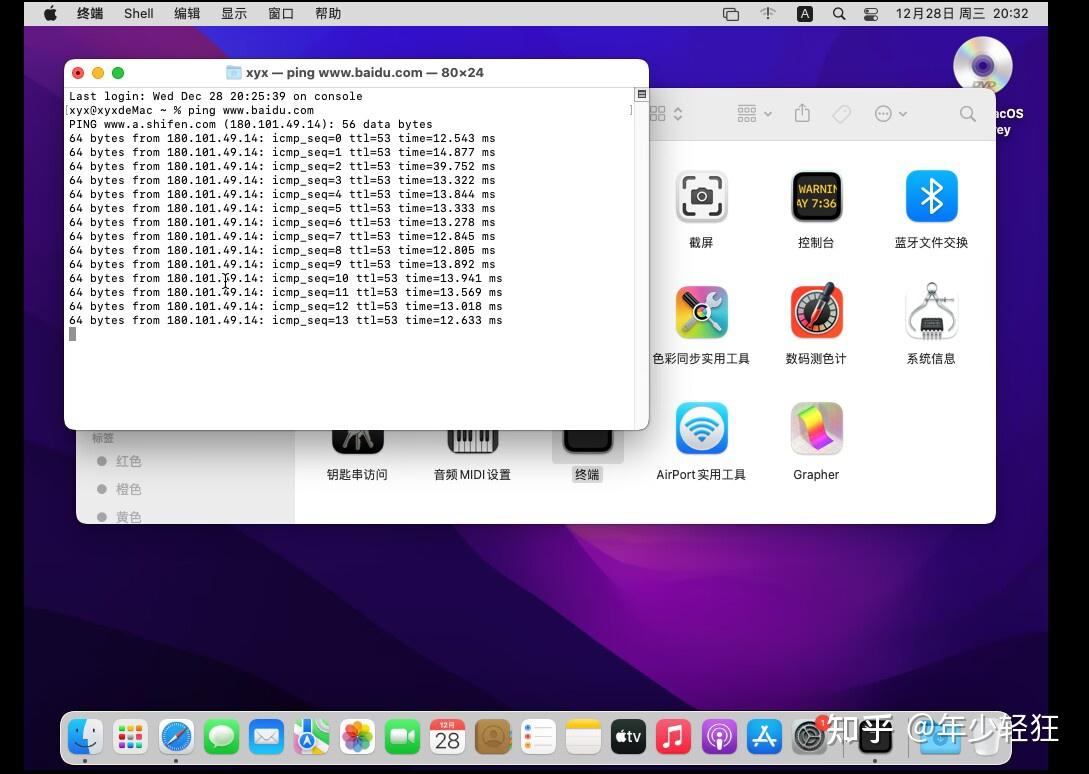Screen dimensions: 1089x774
Task: Open the 窗口 menu in menu bar
Action: tap(278, 13)
